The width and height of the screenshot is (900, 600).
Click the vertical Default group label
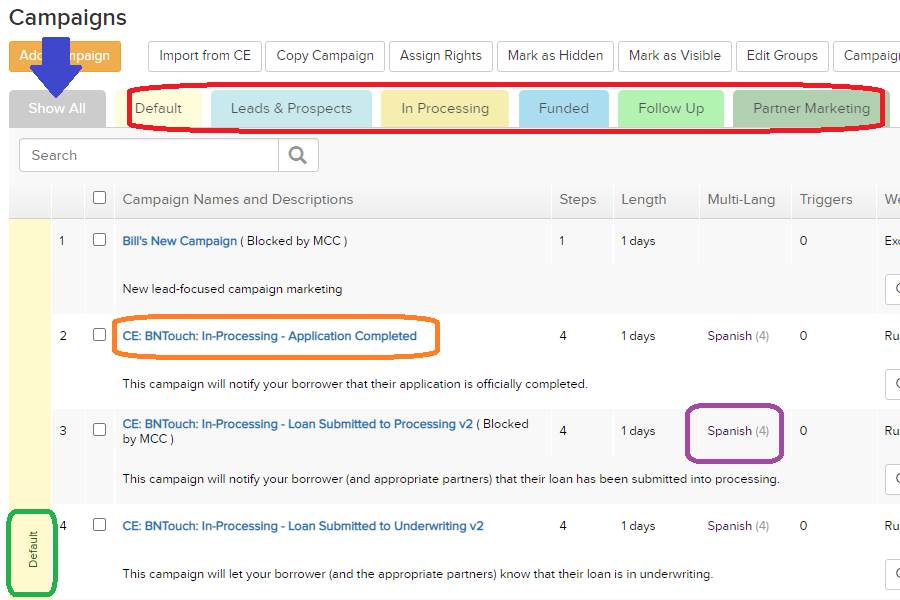[x=33, y=549]
